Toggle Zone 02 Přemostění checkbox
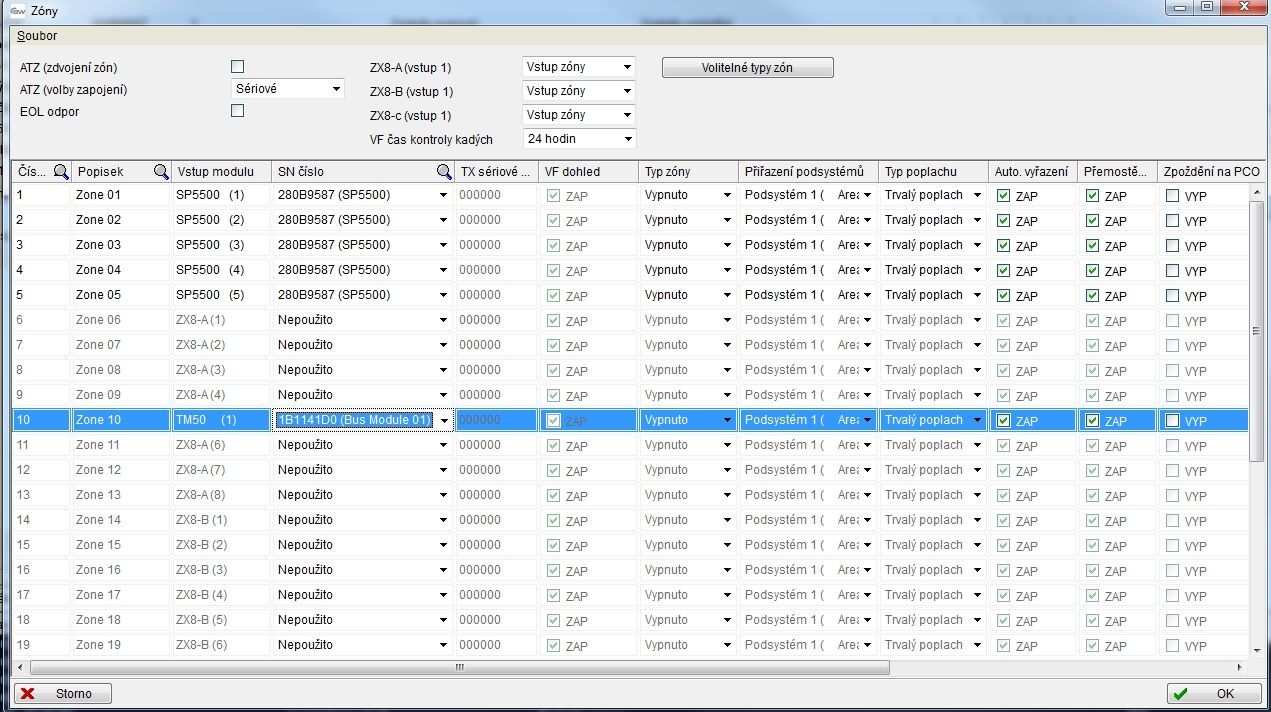The height and width of the screenshot is (712, 1271). point(1092,221)
